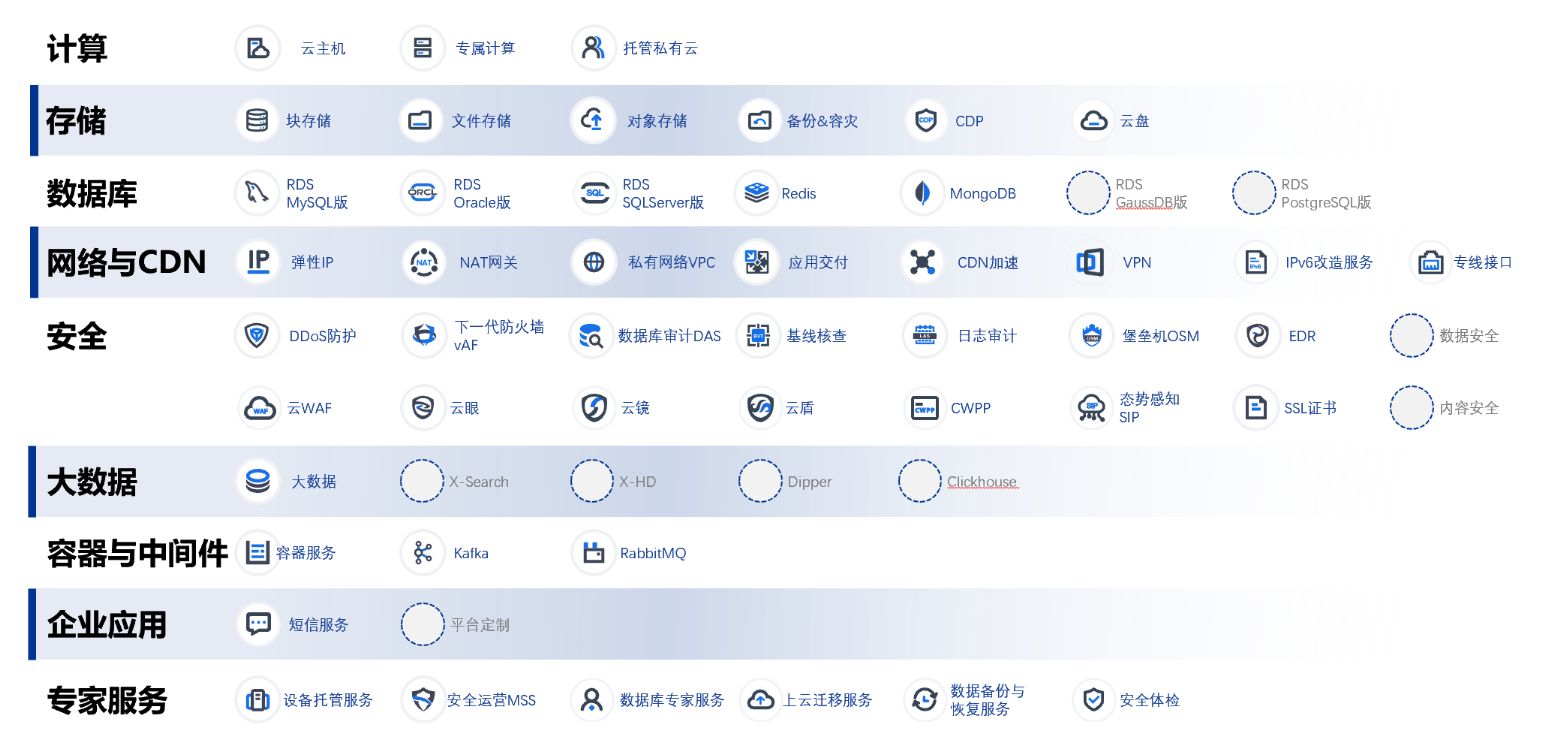Screen dimensions: 1558x737
Task: Open the 云眼 icon
Action: coord(423,408)
